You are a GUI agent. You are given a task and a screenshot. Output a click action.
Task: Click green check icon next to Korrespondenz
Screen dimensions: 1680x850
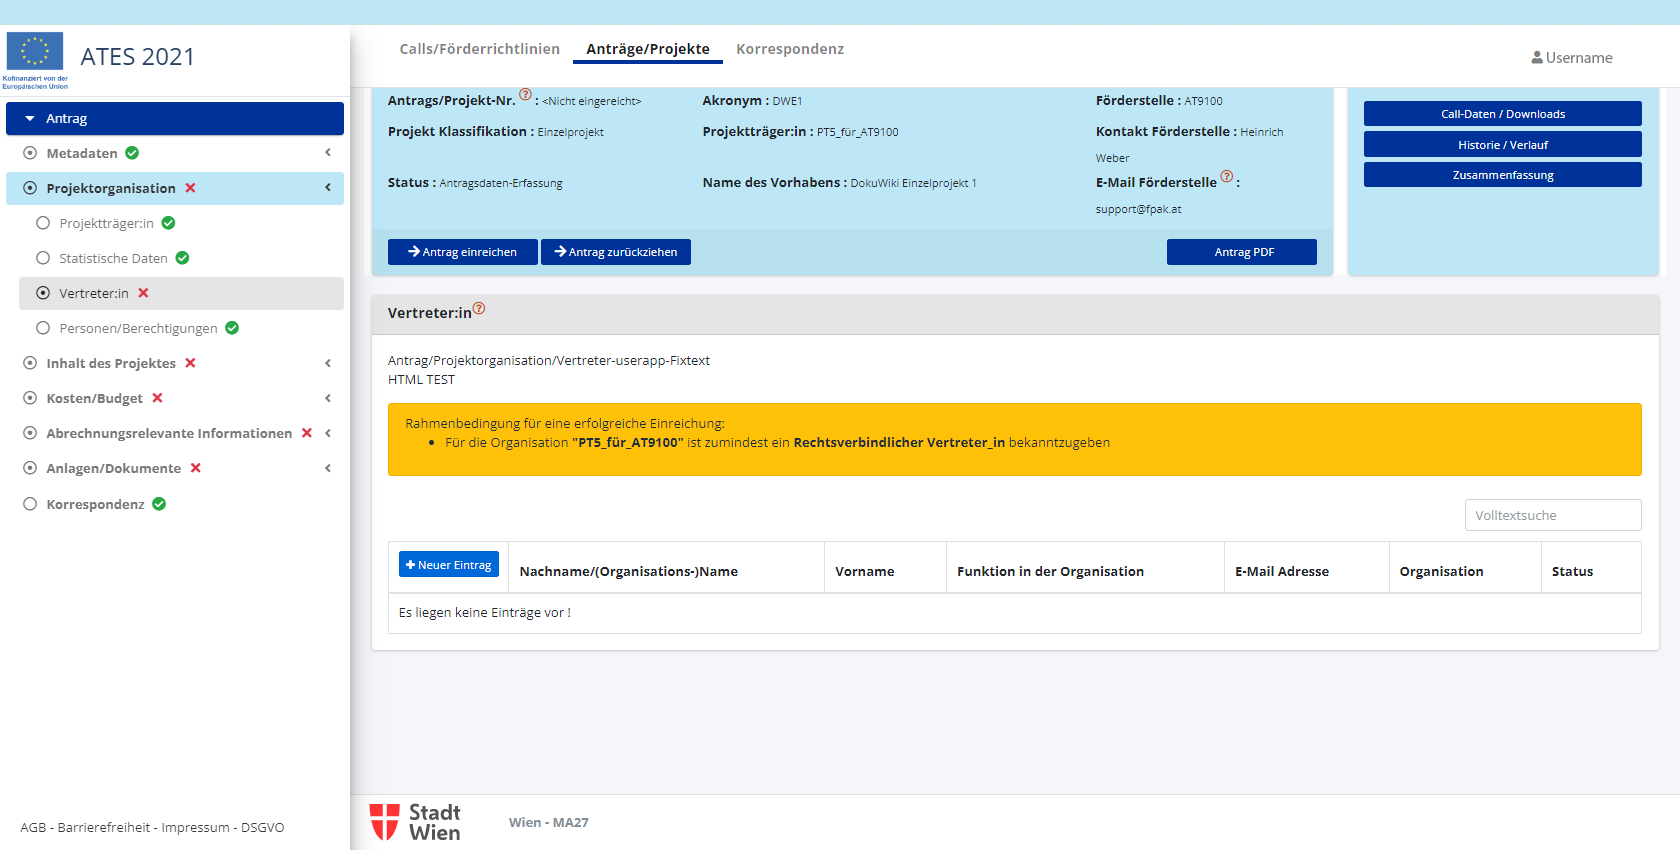point(159,504)
